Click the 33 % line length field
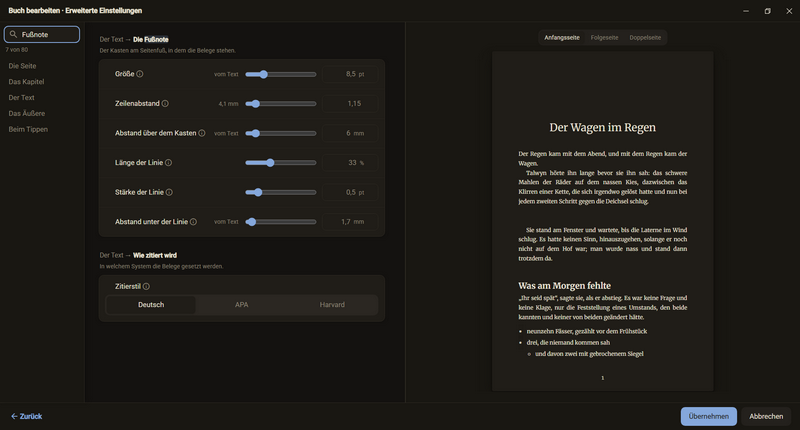Image resolution: width=800 pixels, height=430 pixels. 351,163
